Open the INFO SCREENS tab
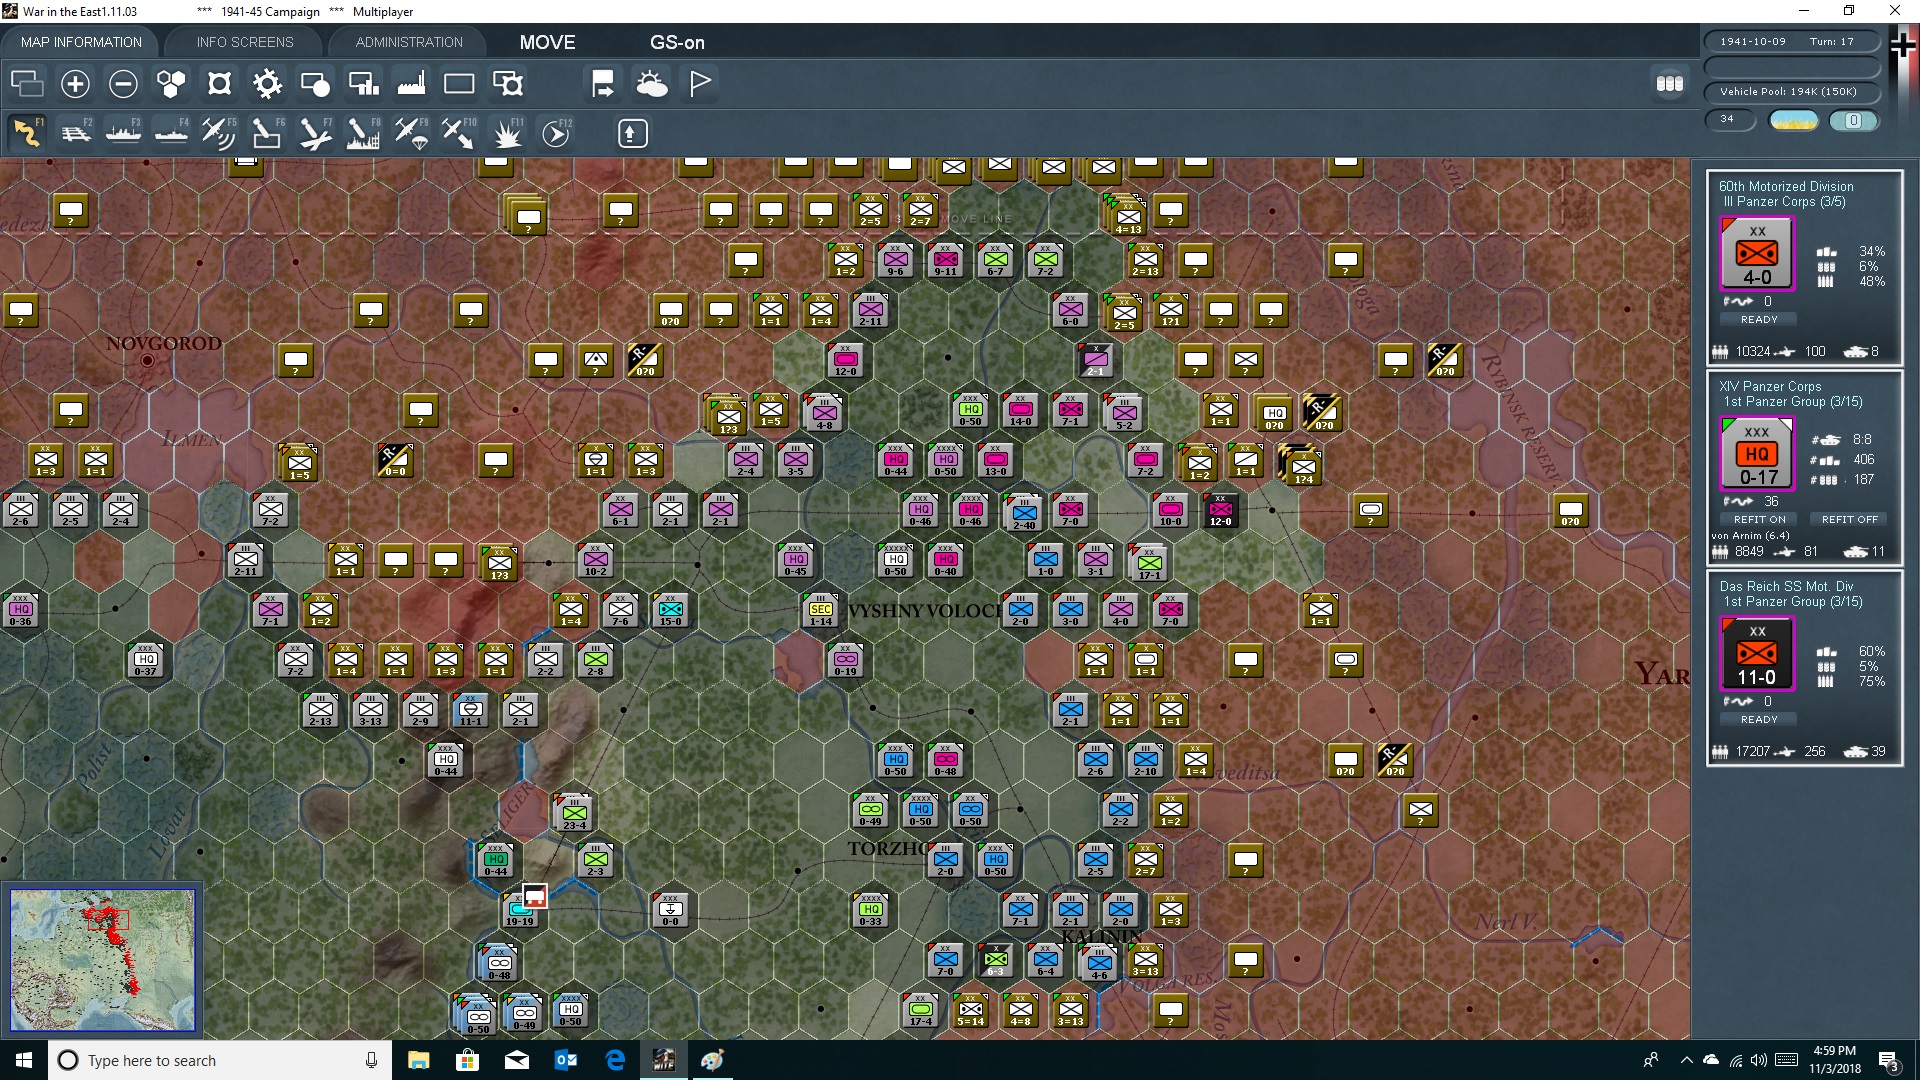 pos(245,42)
